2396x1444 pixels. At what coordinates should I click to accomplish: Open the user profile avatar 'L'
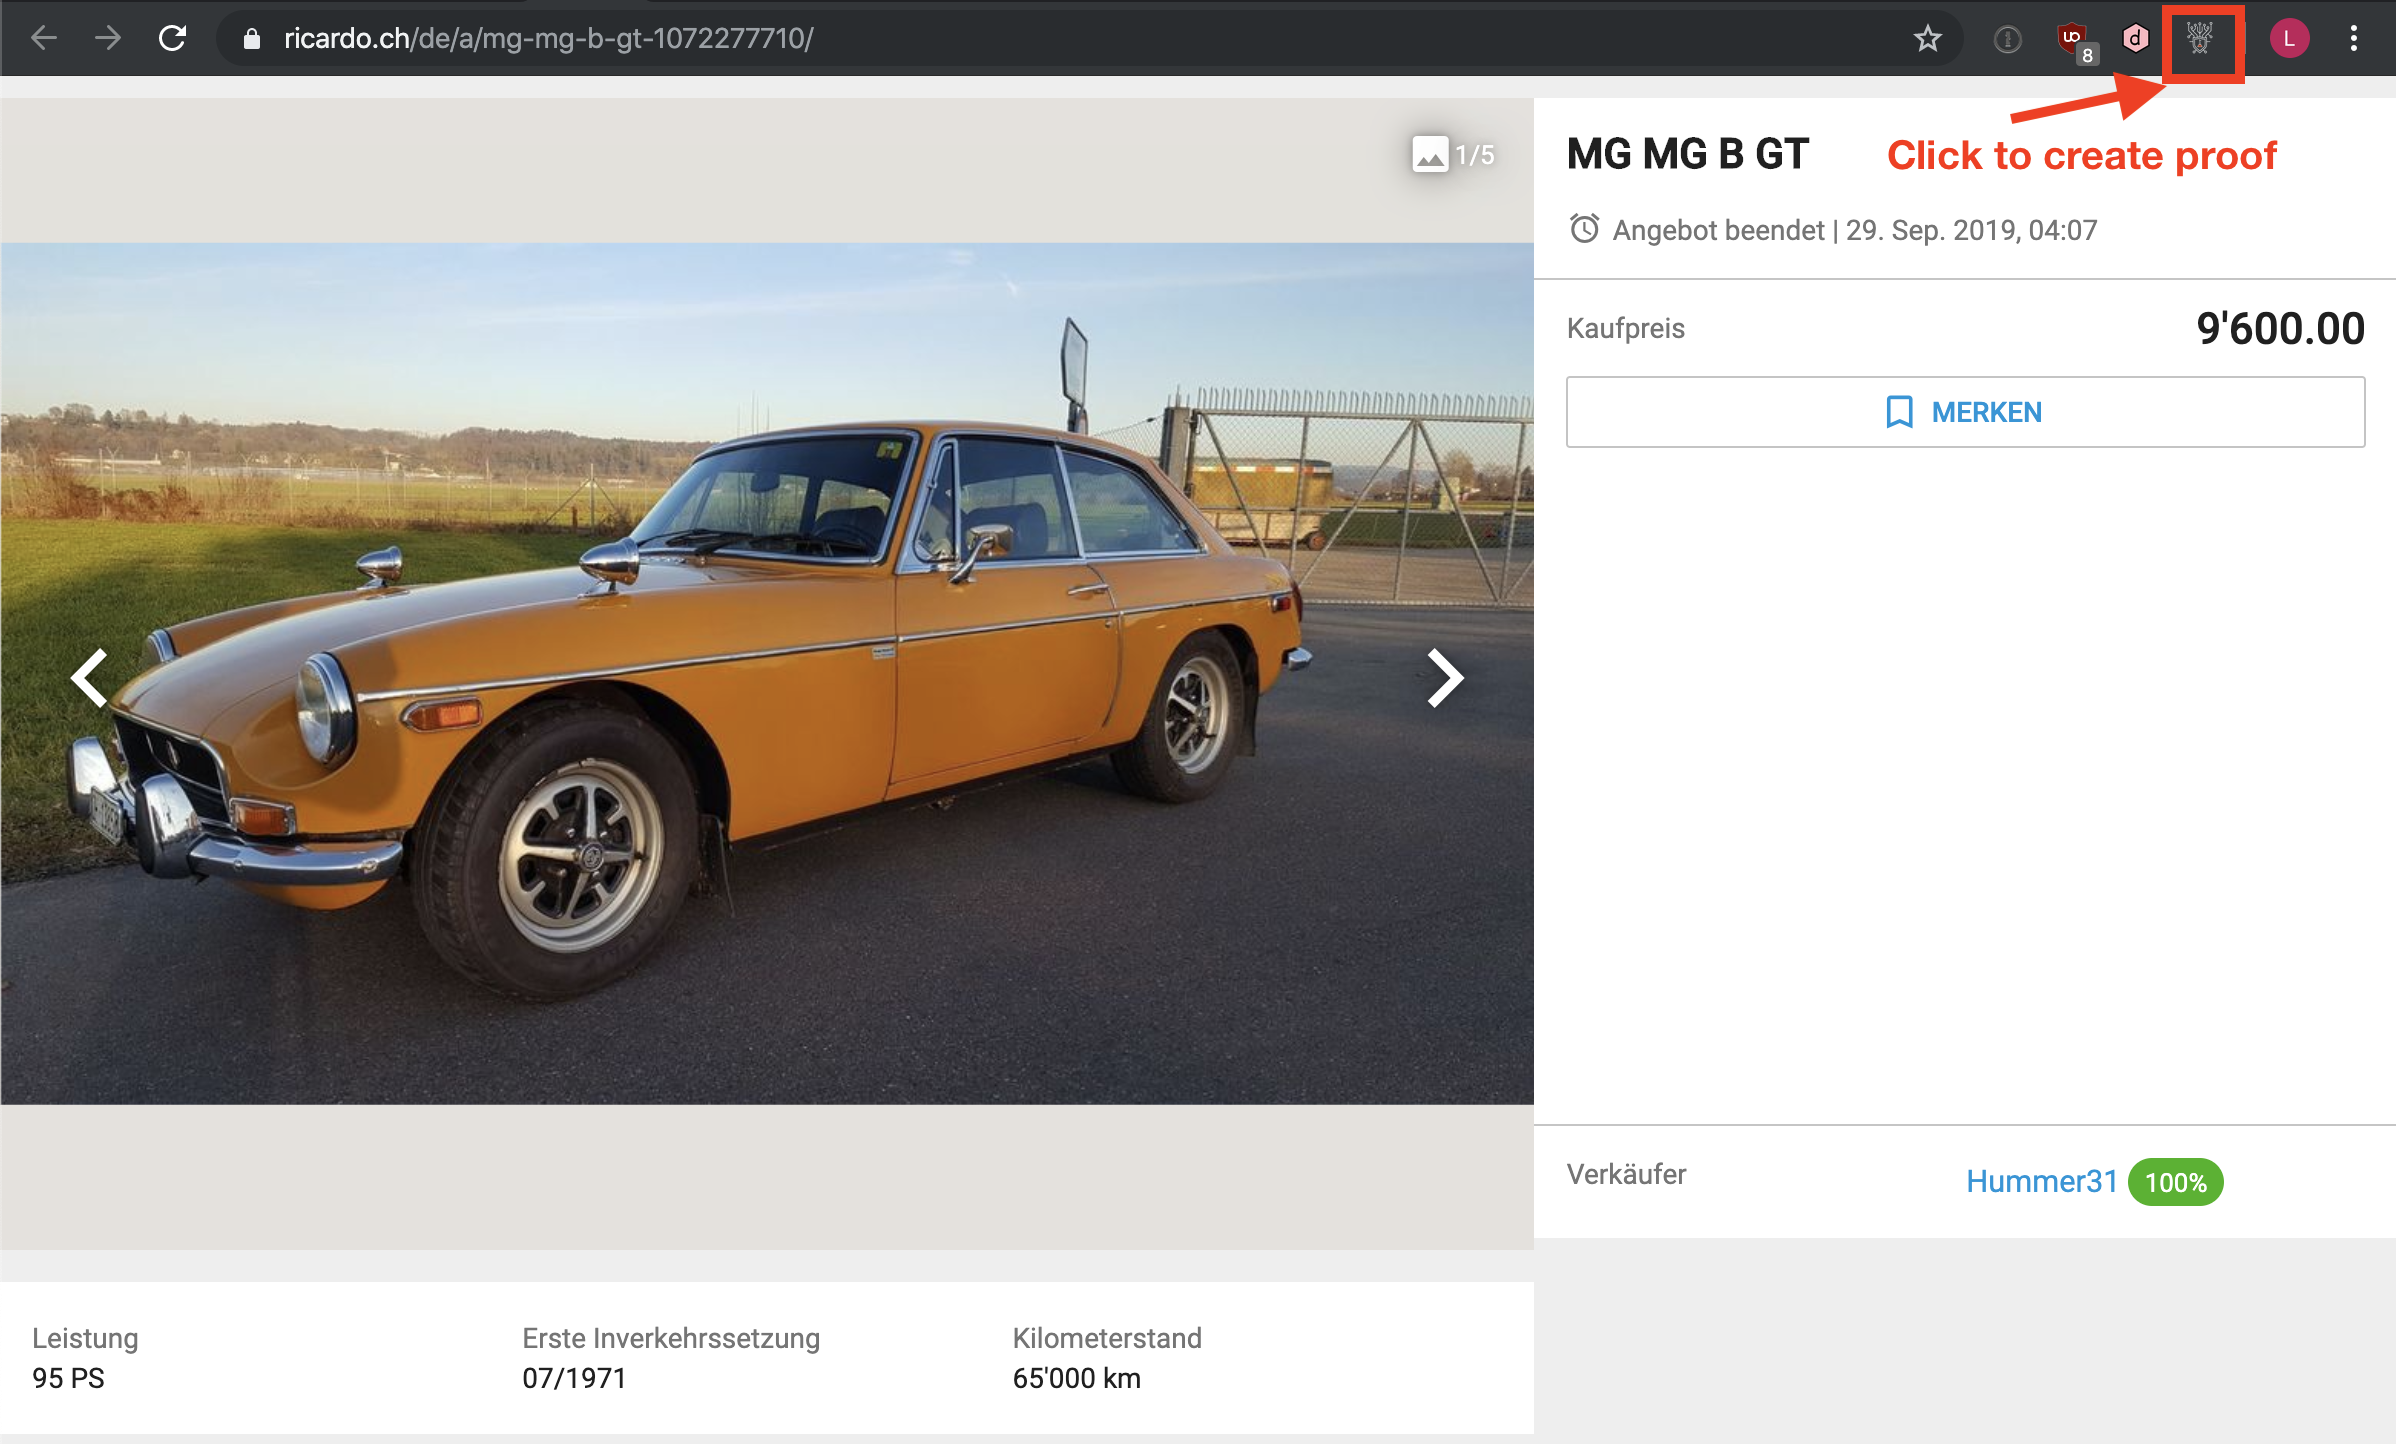click(2288, 39)
